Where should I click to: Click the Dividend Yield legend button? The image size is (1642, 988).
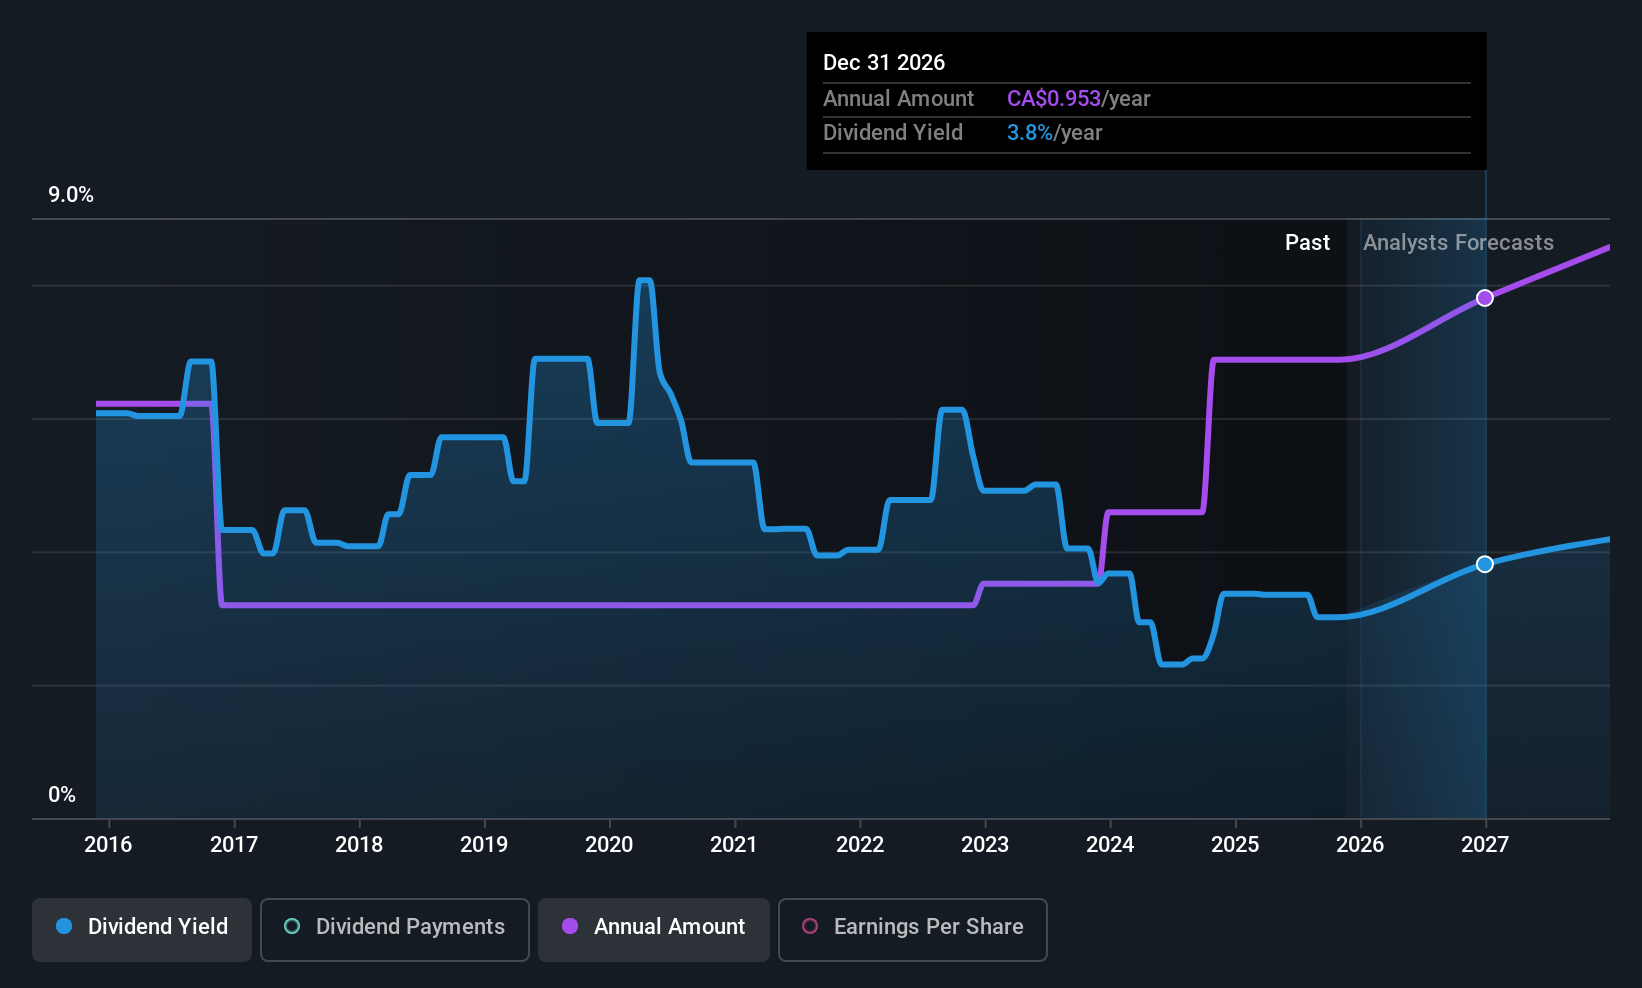click(141, 927)
